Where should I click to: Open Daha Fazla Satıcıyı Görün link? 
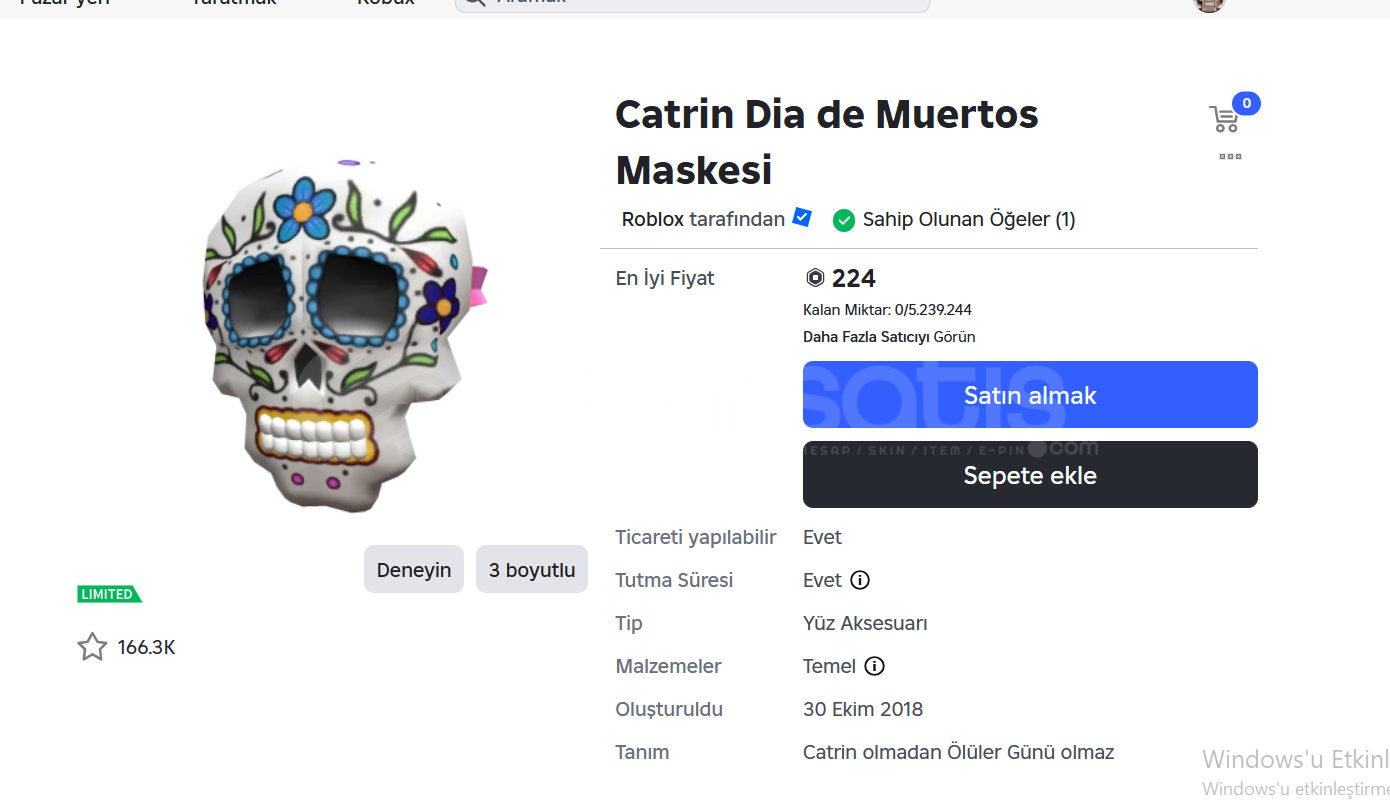tap(889, 337)
